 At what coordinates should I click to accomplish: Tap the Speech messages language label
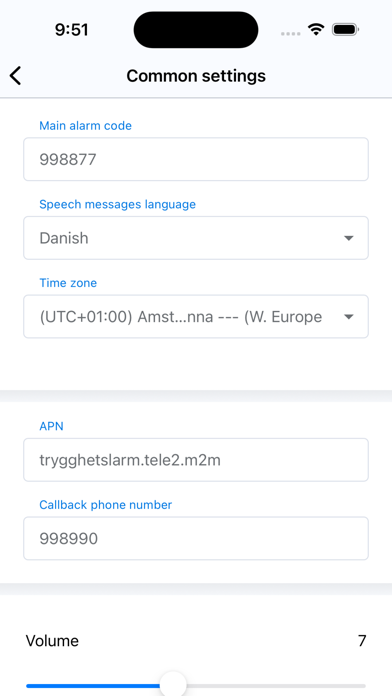click(118, 204)
